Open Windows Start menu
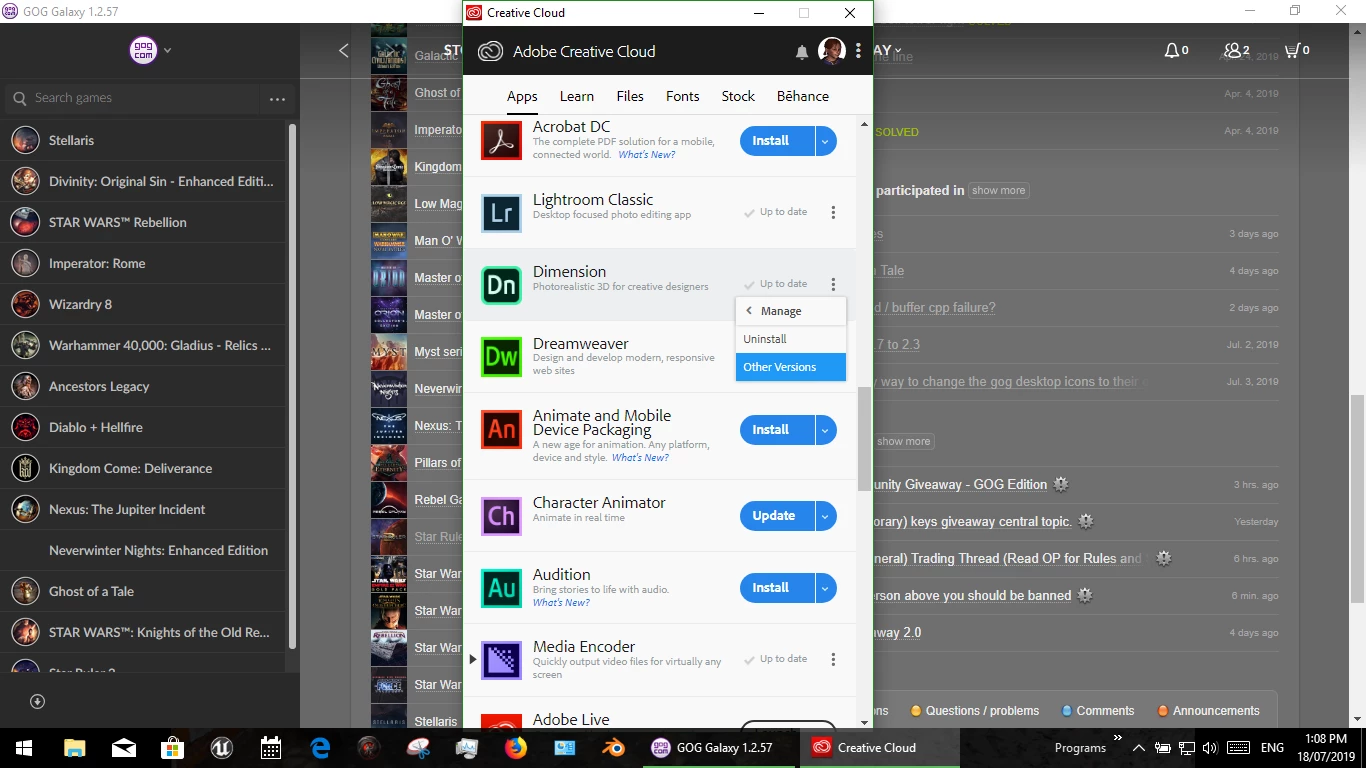This screenshot has height=768, width=1366. (24, 747)
